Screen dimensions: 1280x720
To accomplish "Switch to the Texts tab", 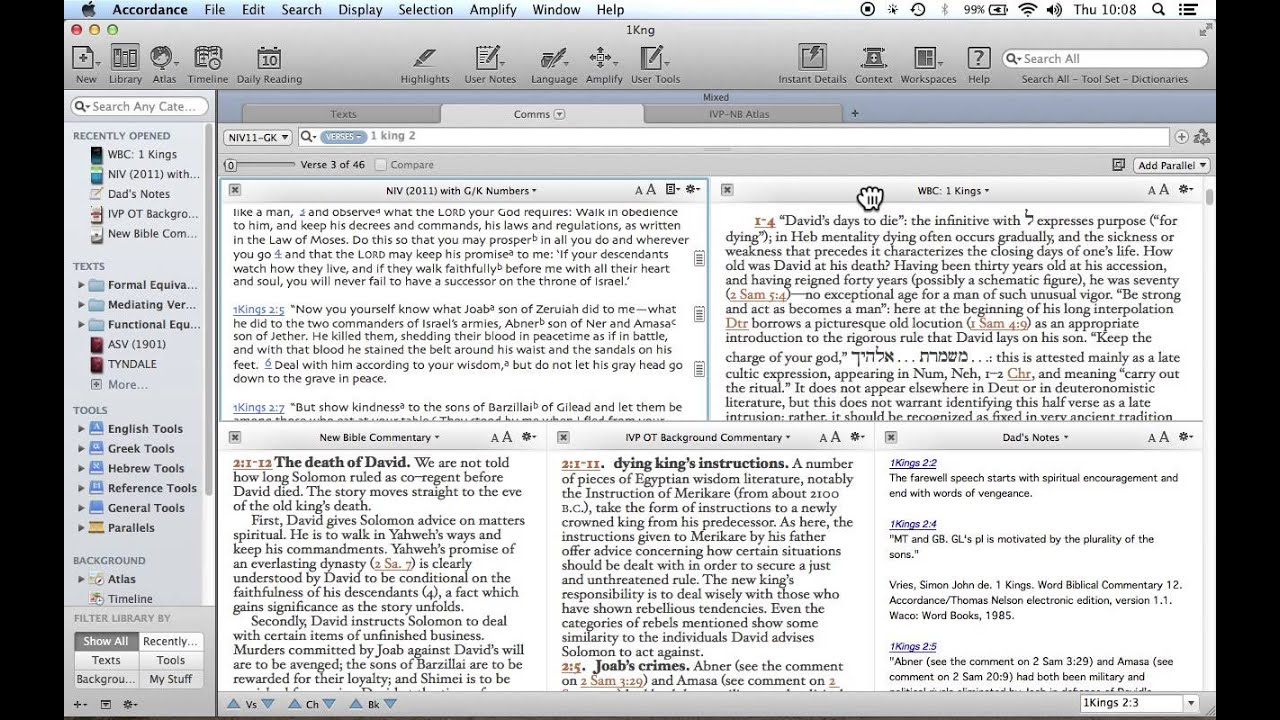I will 343,114.
